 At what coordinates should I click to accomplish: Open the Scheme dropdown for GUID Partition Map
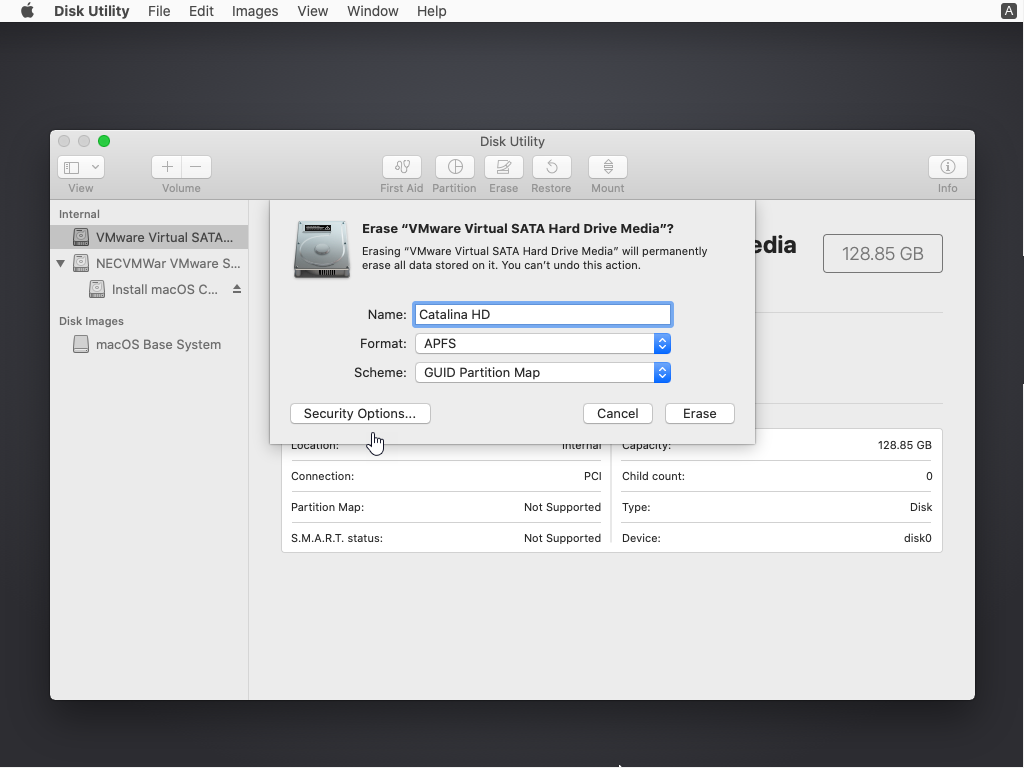542,372
